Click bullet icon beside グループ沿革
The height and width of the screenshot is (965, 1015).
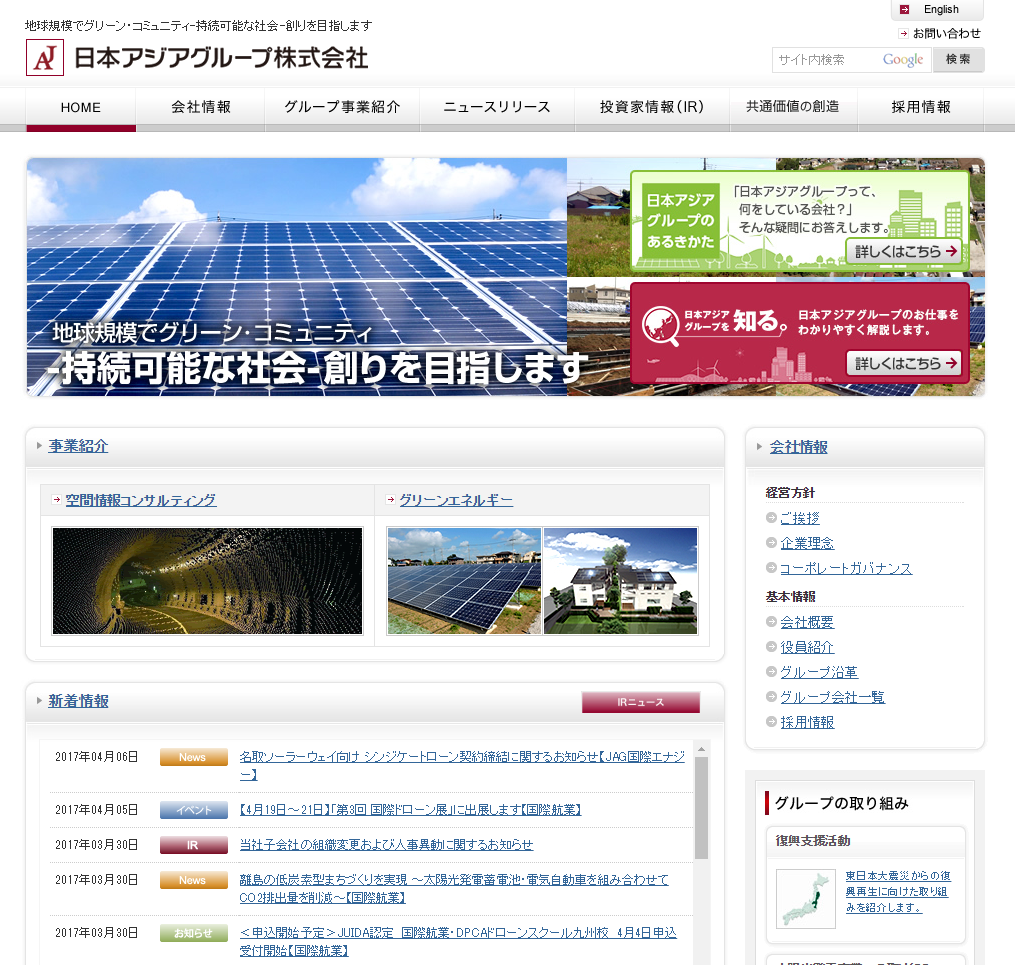pos(771,672)
